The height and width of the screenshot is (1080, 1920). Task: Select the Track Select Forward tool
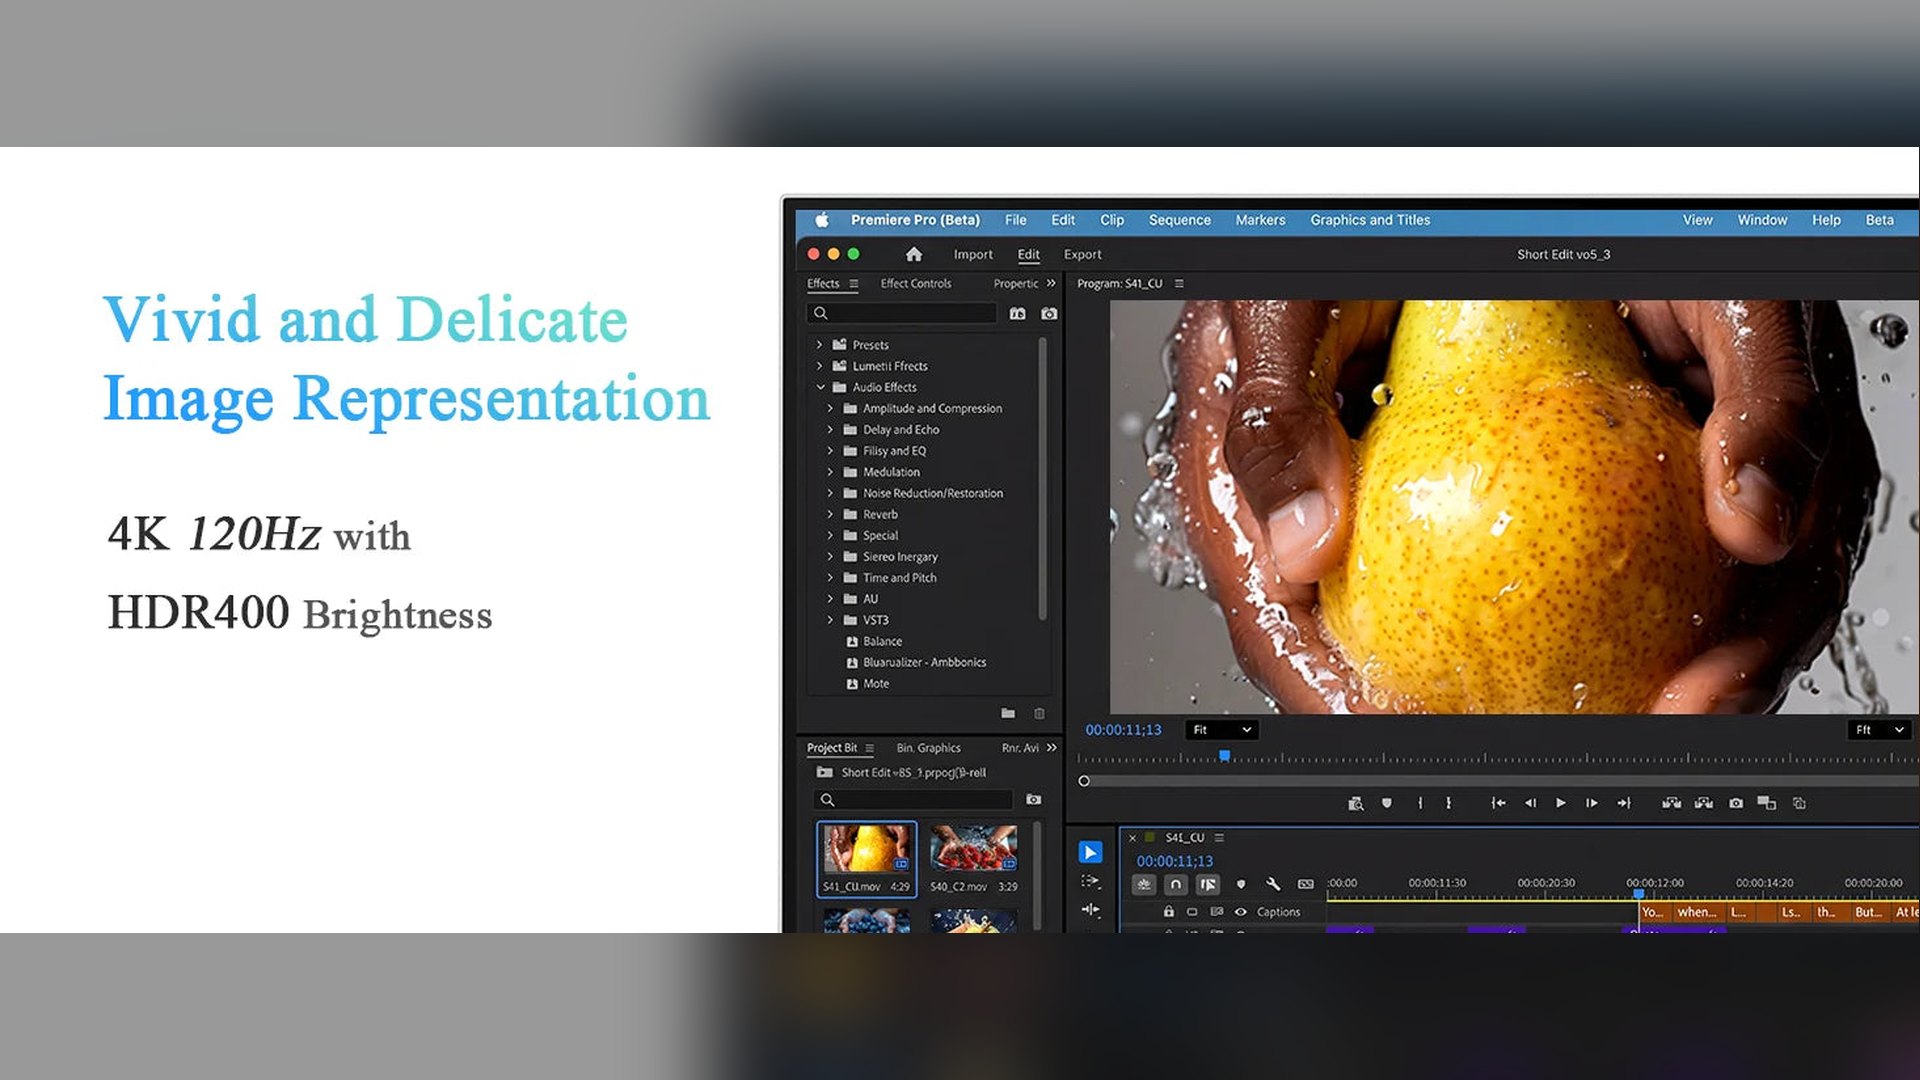(x=1090, y=881)
